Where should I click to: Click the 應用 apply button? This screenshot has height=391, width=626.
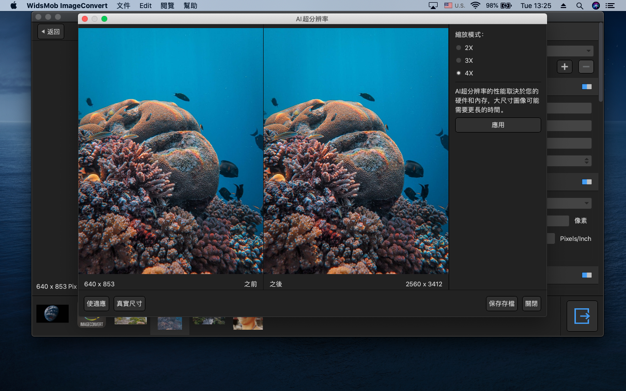498,125
